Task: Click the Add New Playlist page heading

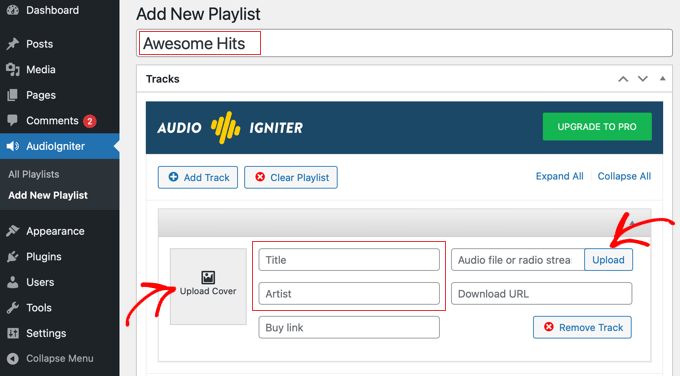Action: 198,14
